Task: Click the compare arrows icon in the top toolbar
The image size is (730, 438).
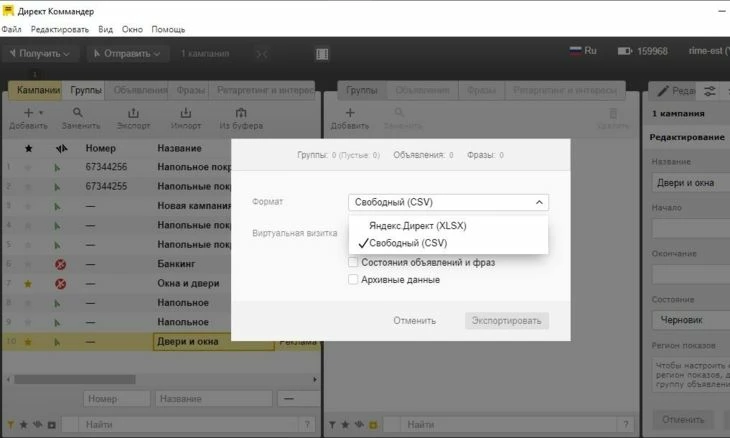Action: 262,54
